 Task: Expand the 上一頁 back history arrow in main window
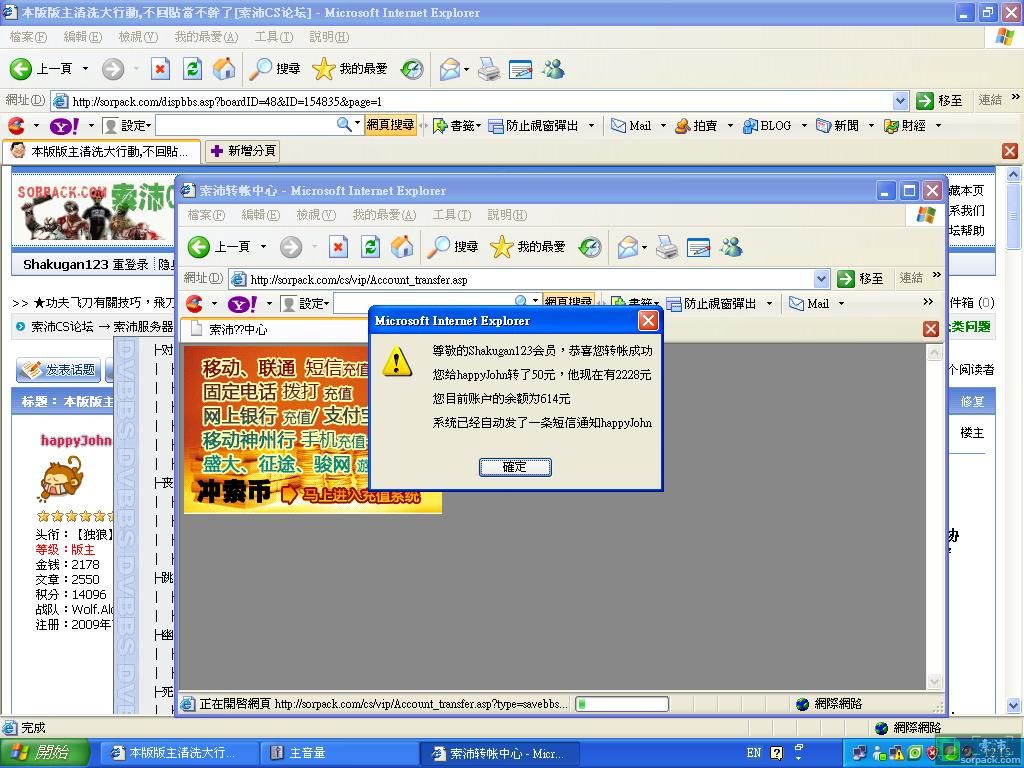[x=85, y=69]
